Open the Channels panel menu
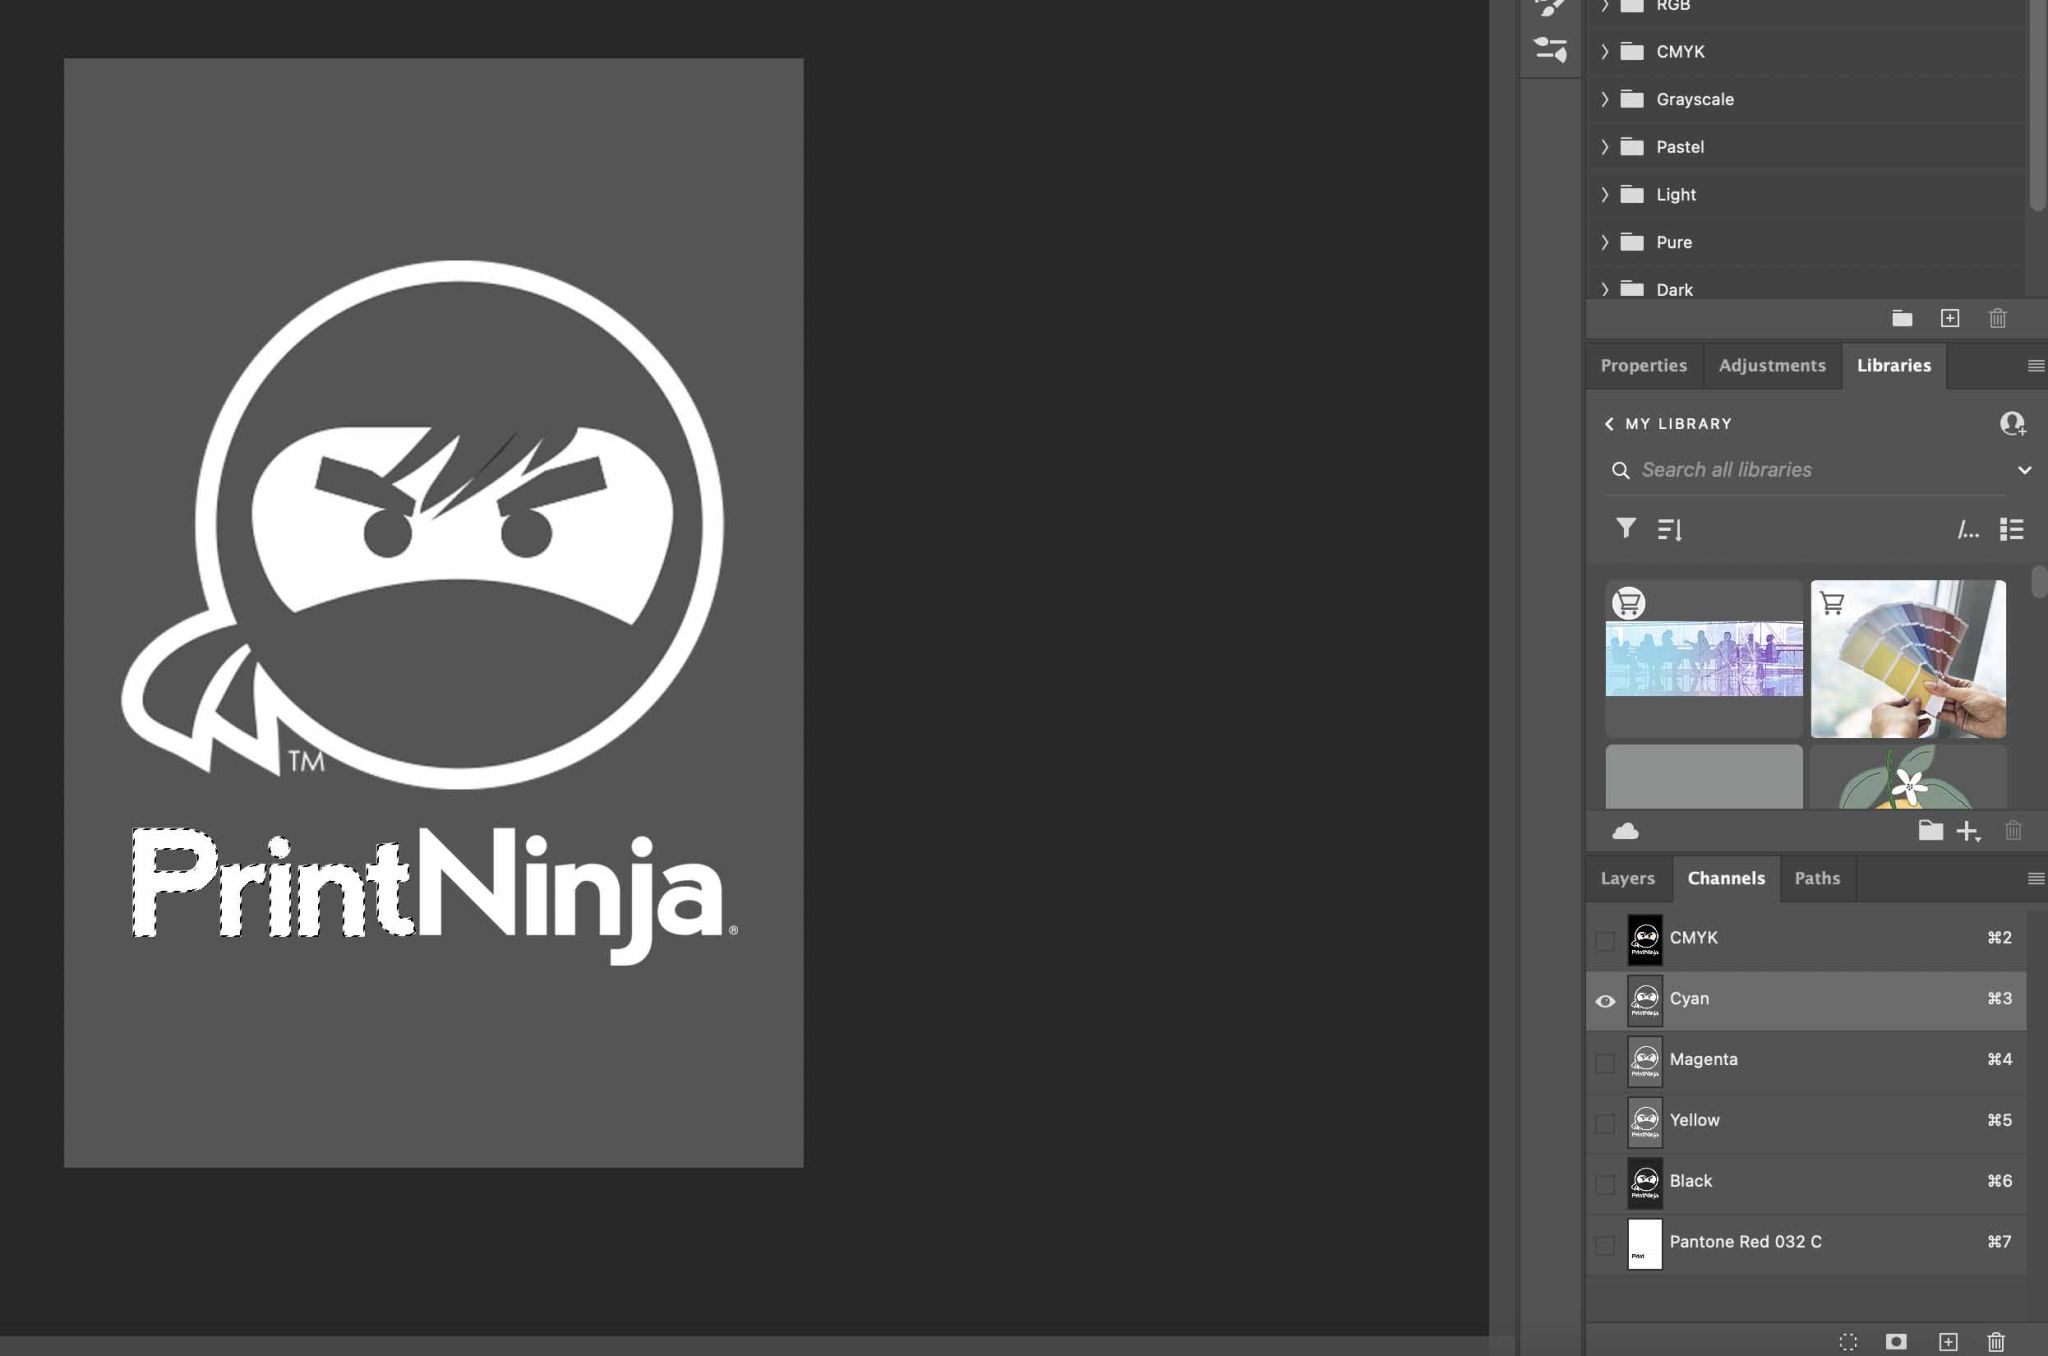The height and width of the screenshot is (1356, 2048). pos(2035,878)
